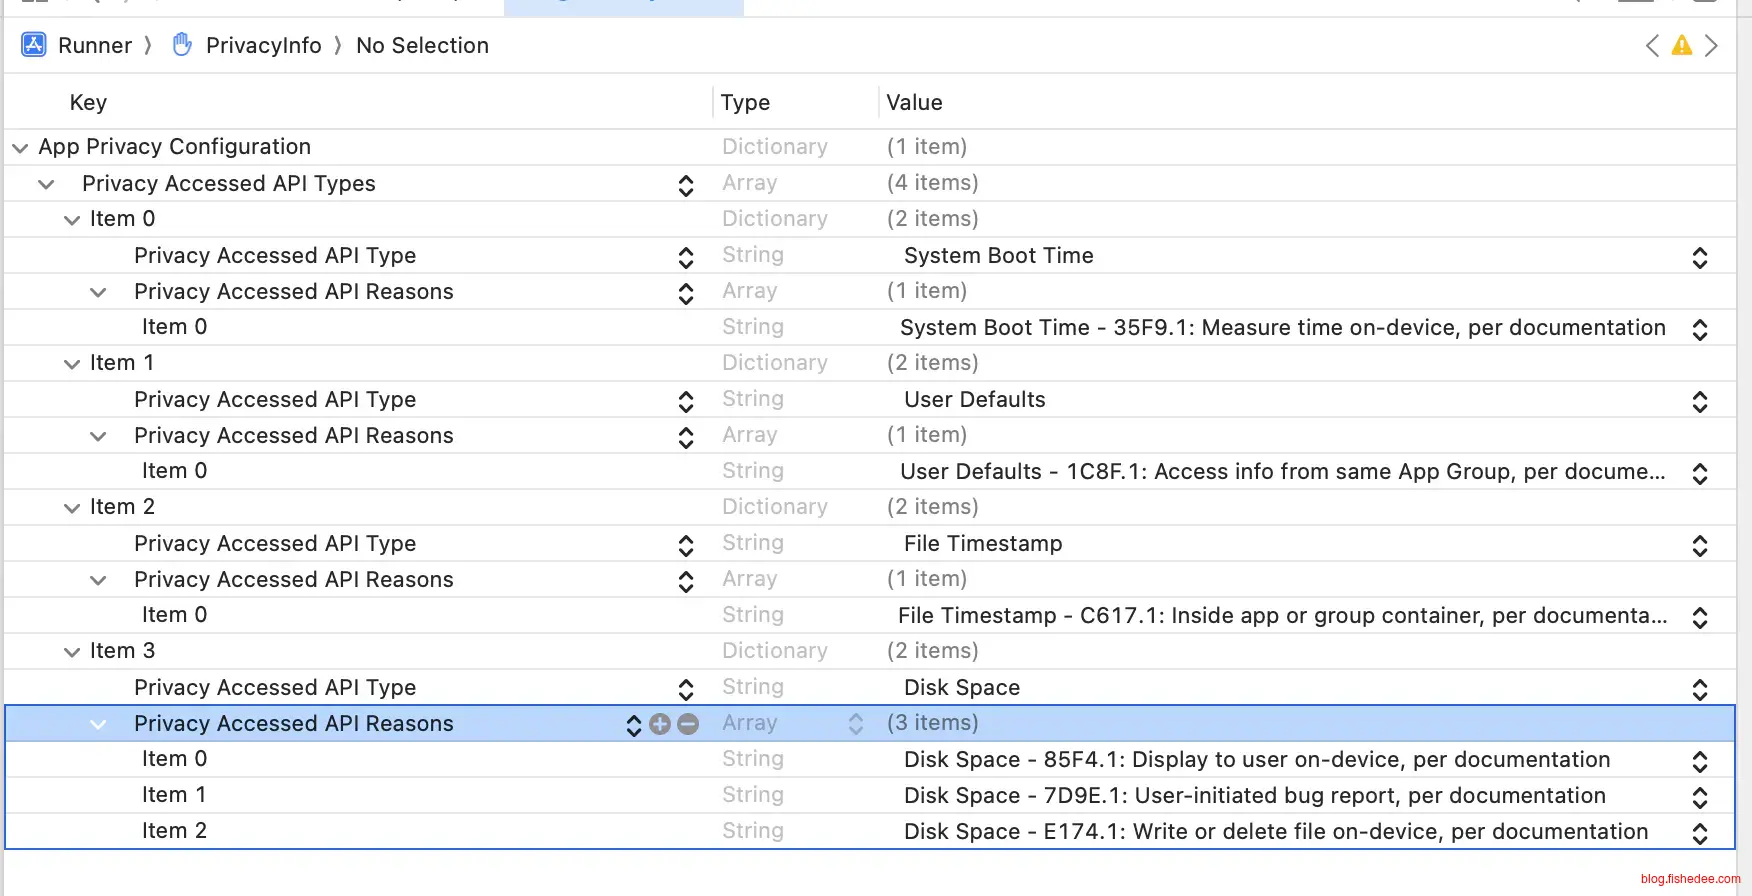1752x896 pixels.
Task: Open User Defaults value dropdown
Action: (x=1699, y=401)
